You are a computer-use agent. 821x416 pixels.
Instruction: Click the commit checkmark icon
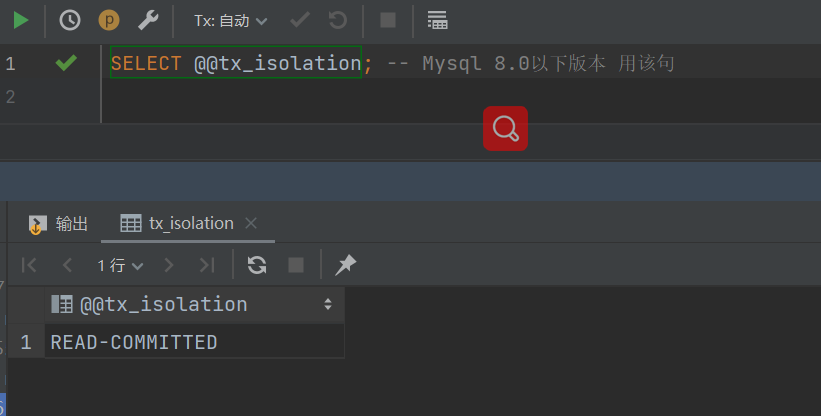click(x=298, y=20)
